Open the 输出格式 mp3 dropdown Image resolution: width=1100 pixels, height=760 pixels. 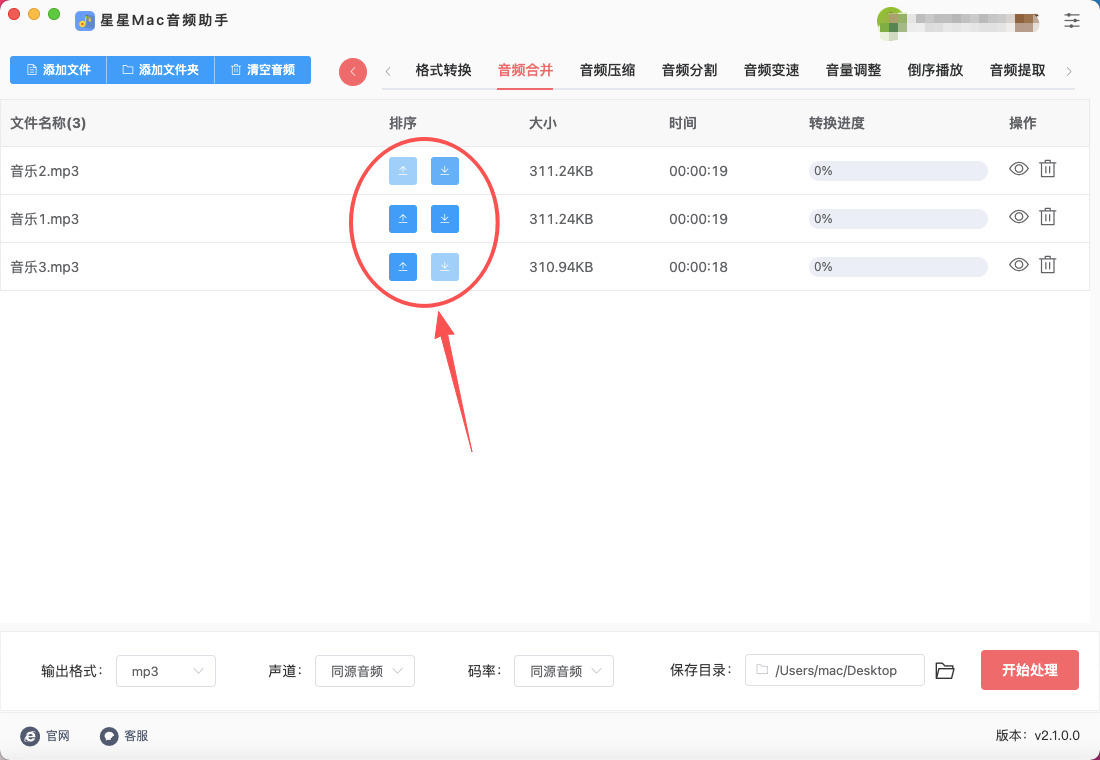point(166,671)
